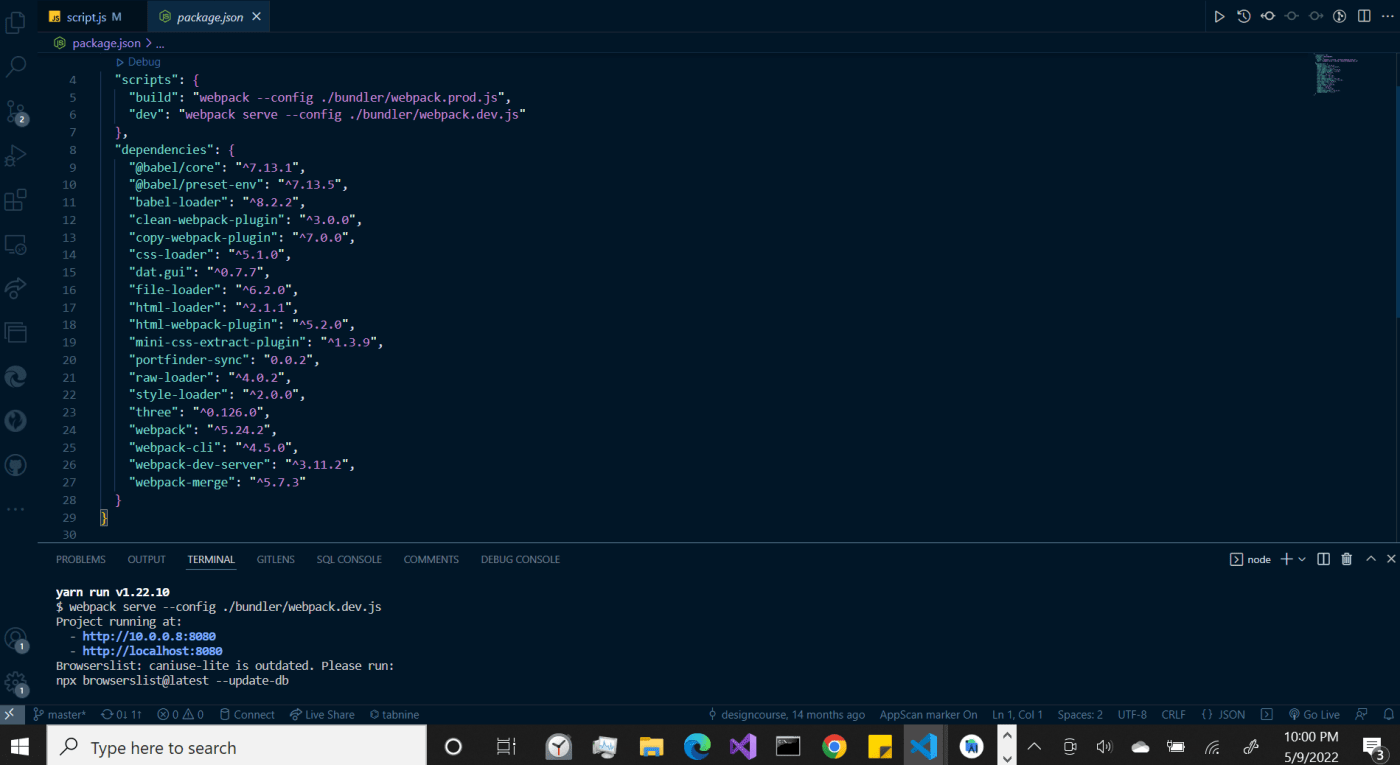This screenshot has height=765, width=1400.
Task: Open the Search view in activity bar
Action: (x=16, y=67)
